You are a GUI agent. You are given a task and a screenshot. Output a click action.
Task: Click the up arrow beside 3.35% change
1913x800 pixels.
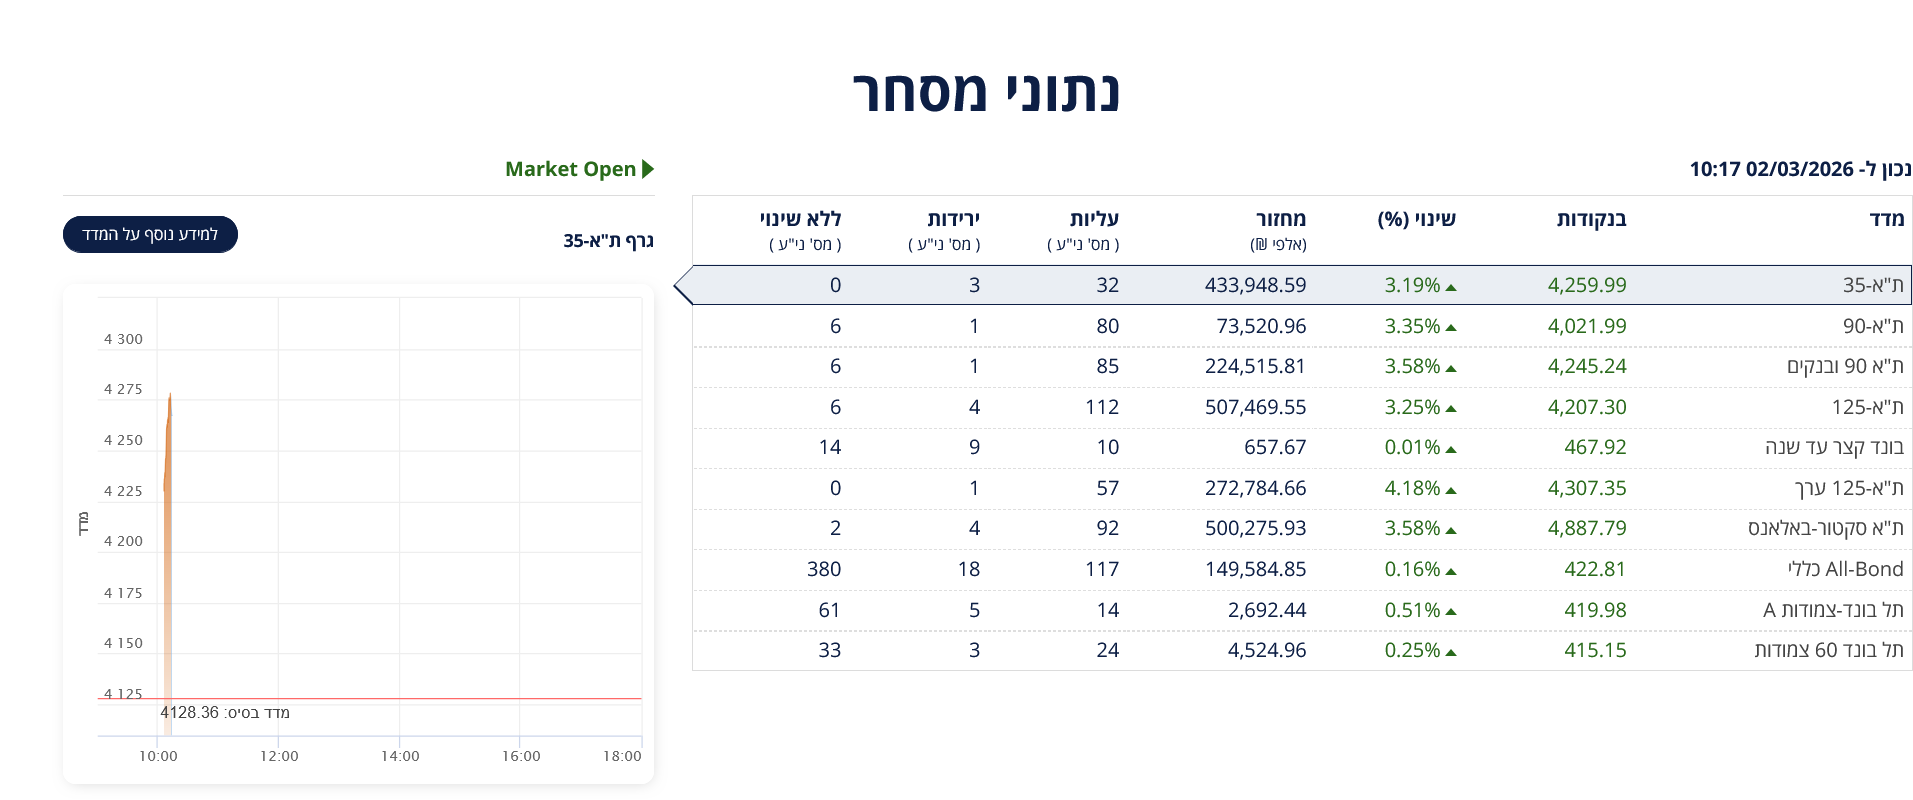(1451, 328)
